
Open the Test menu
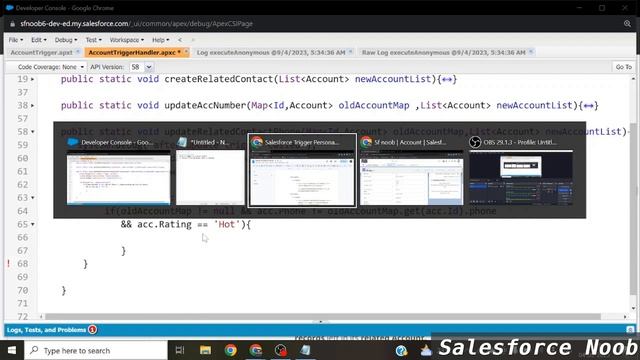click(93, 40)
